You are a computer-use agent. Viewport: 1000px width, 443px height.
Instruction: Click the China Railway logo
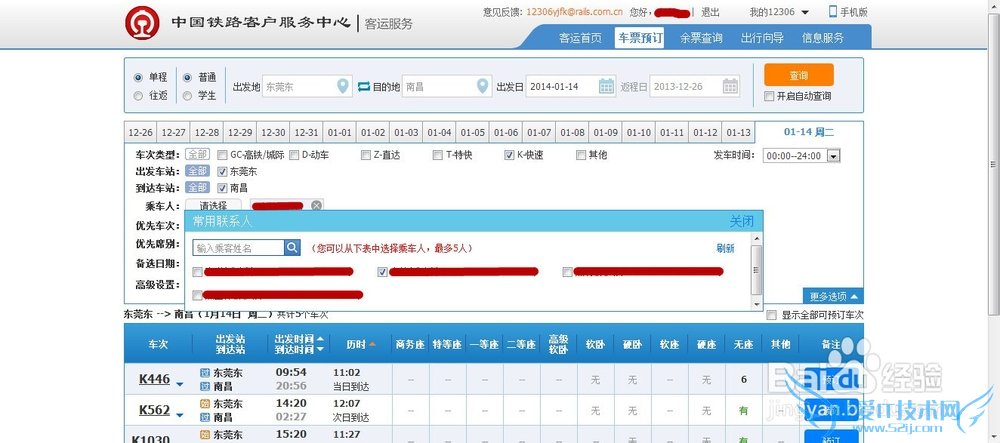[x=142, y=23]
